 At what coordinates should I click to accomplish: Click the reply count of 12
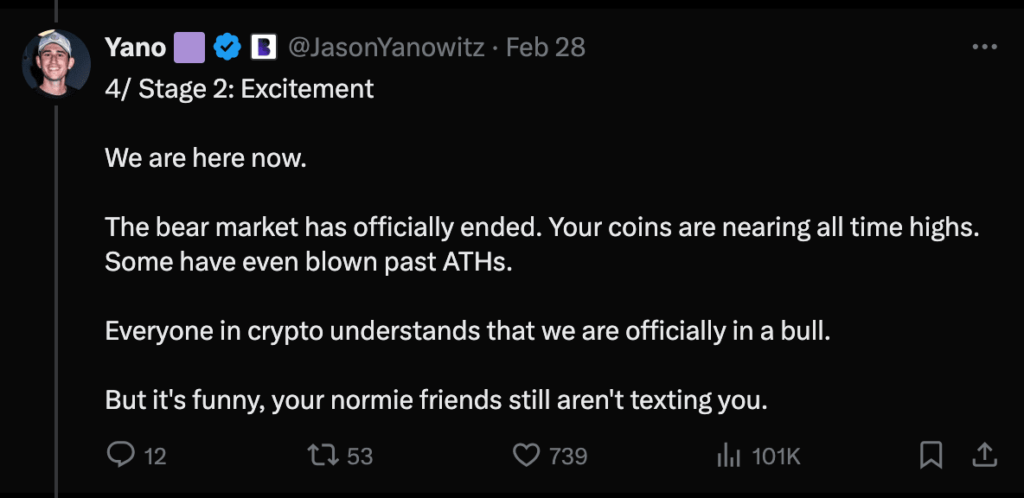[x=155, y=457]
